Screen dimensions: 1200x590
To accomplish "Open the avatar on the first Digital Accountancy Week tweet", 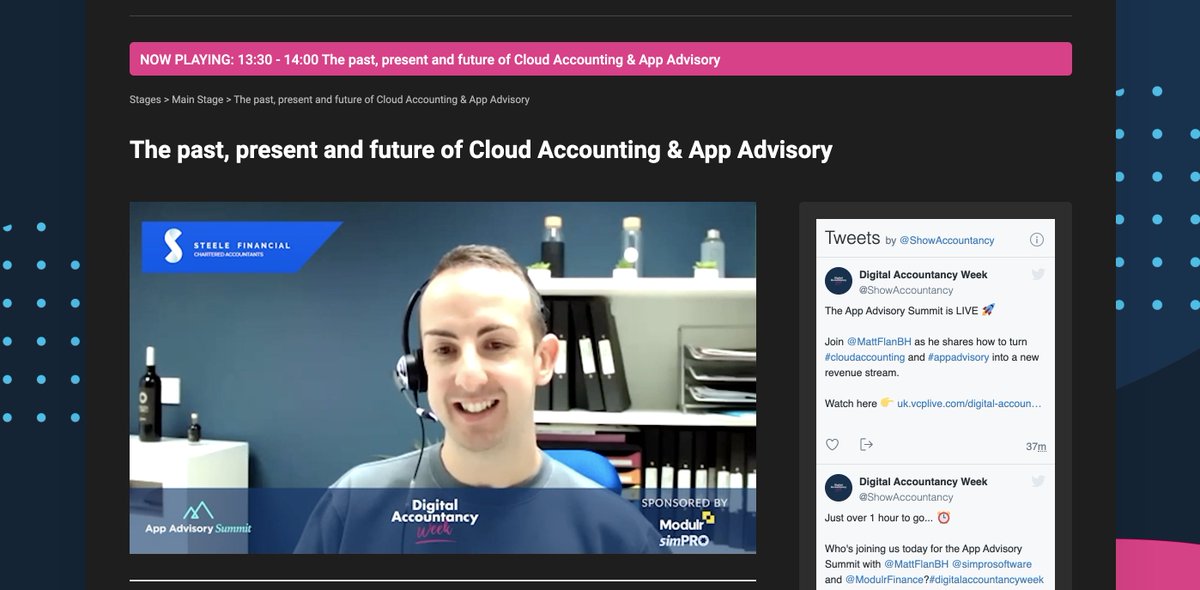I will pyautogui.click(x=838, y=281).
